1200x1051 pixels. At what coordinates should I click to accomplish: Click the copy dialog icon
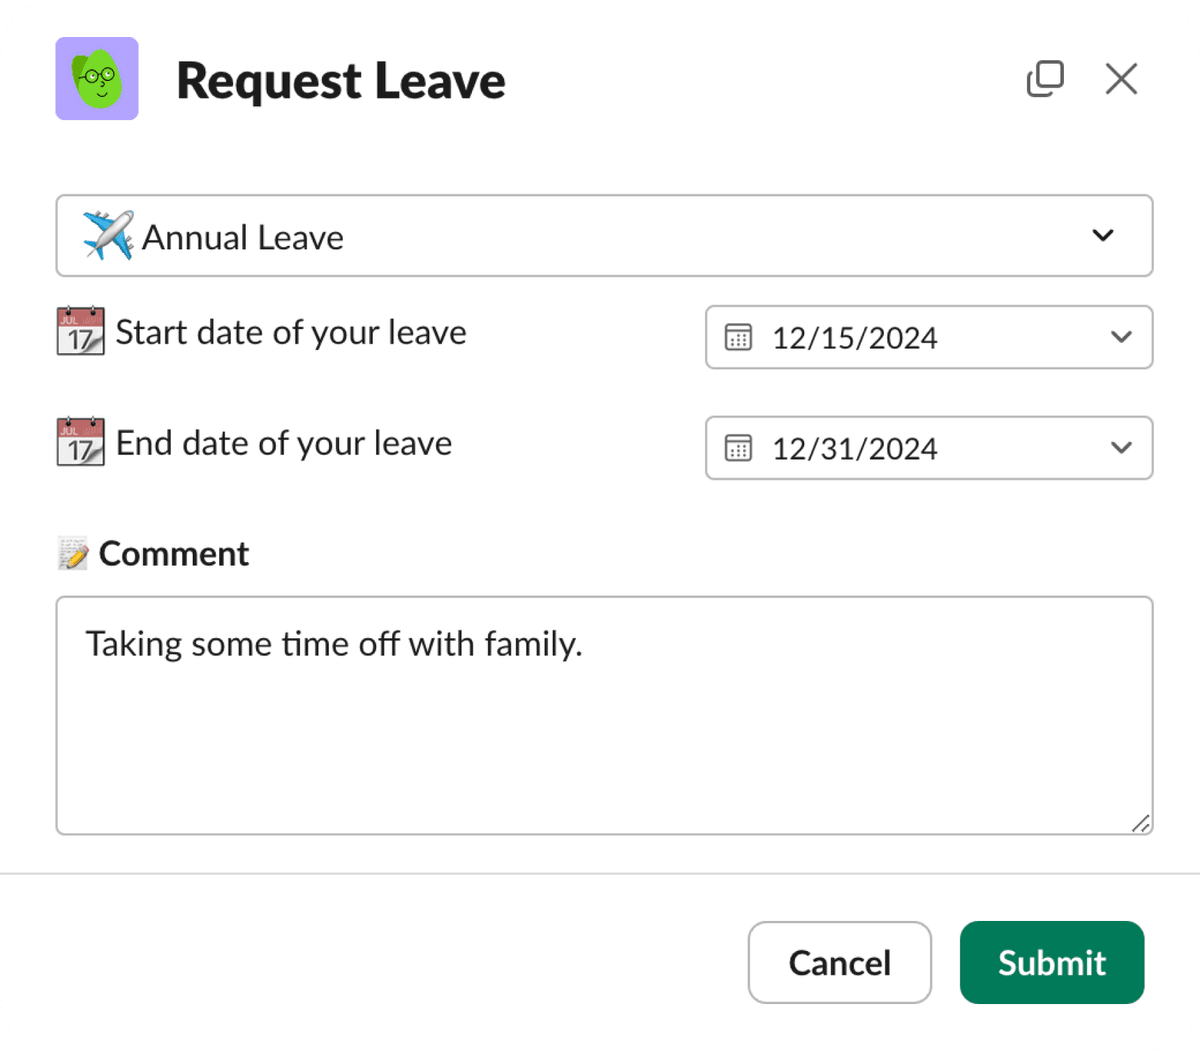[1045, 79]
